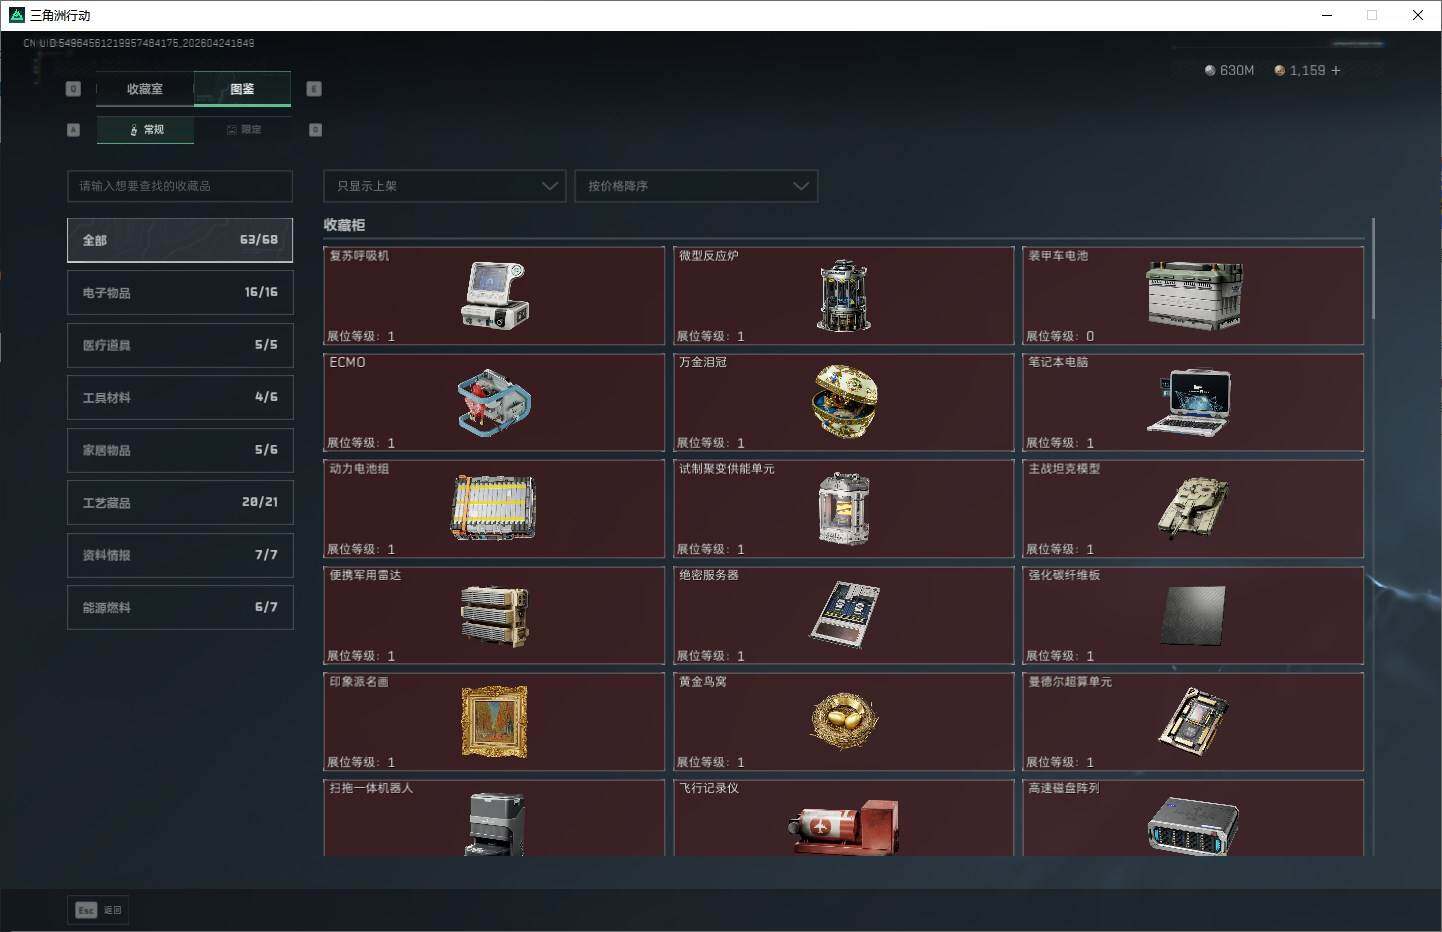Select the 动力电池组 battery pack icon
Screen dimensions: 1442x932
[494, 508]
